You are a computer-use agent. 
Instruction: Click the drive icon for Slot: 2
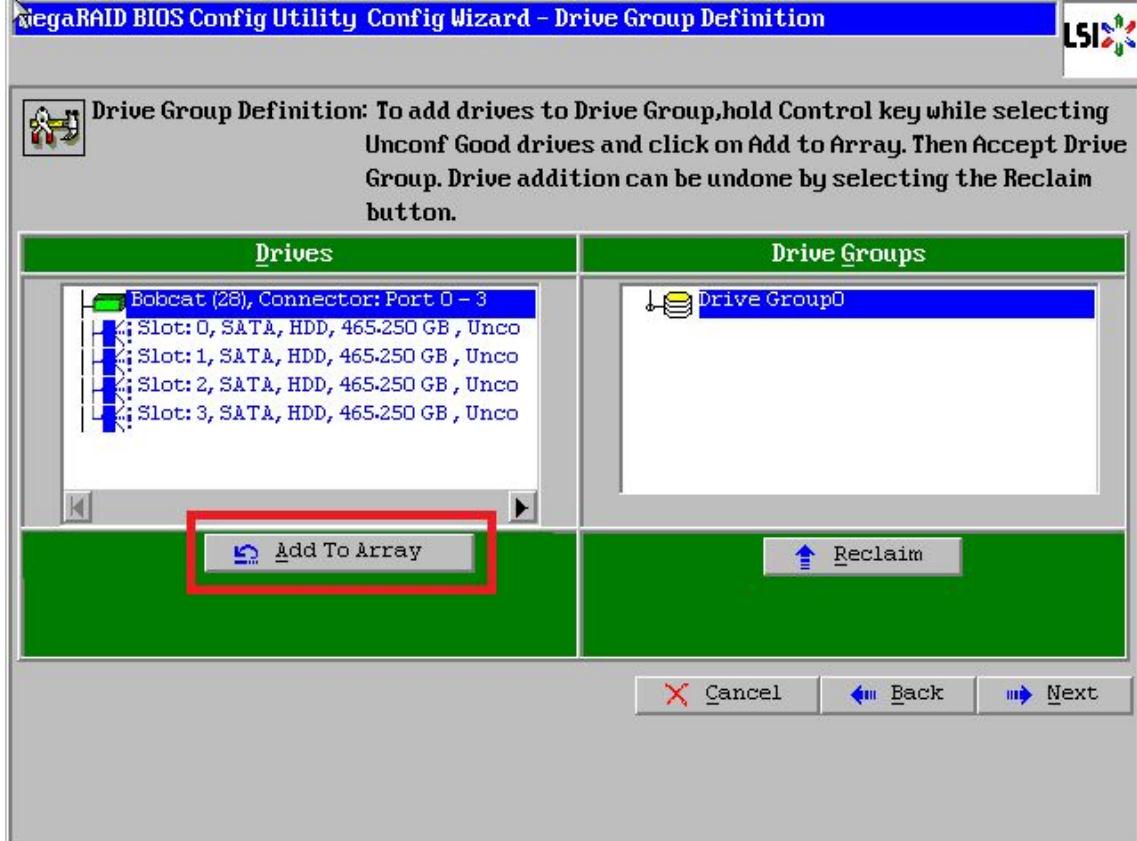pos(115,388)
